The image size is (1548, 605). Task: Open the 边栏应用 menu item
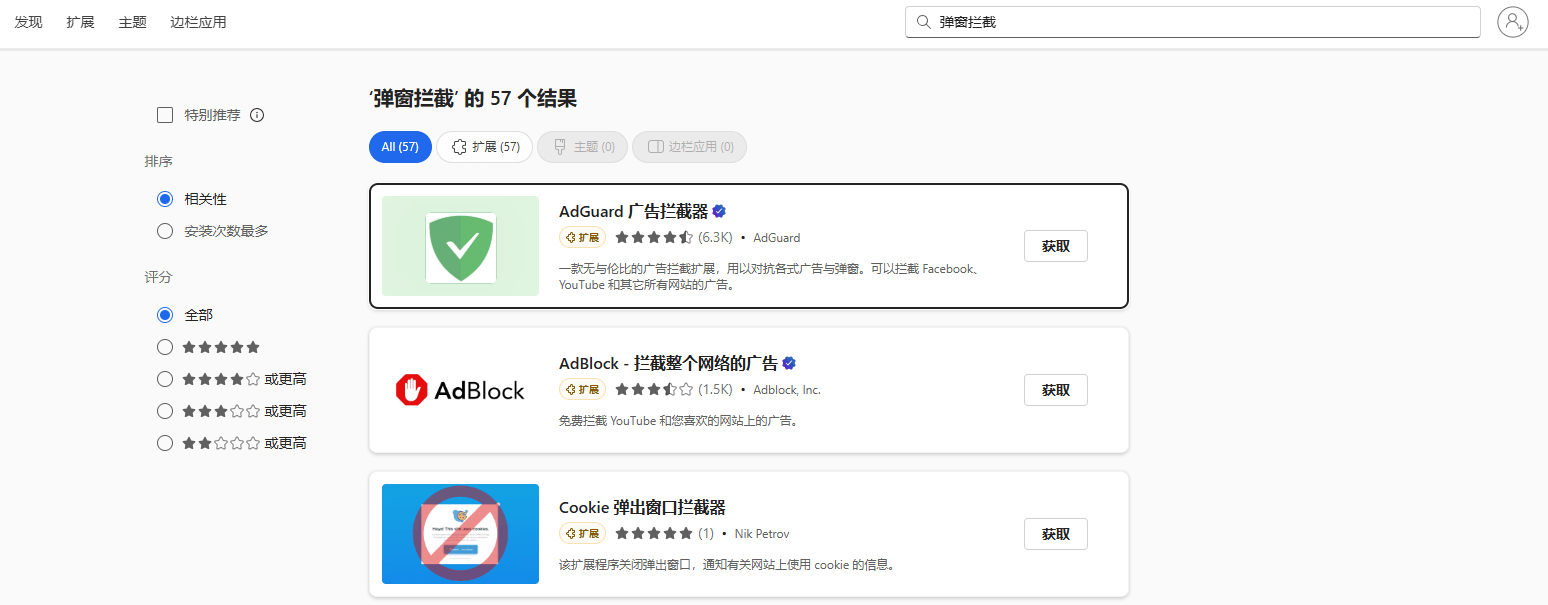199,21
